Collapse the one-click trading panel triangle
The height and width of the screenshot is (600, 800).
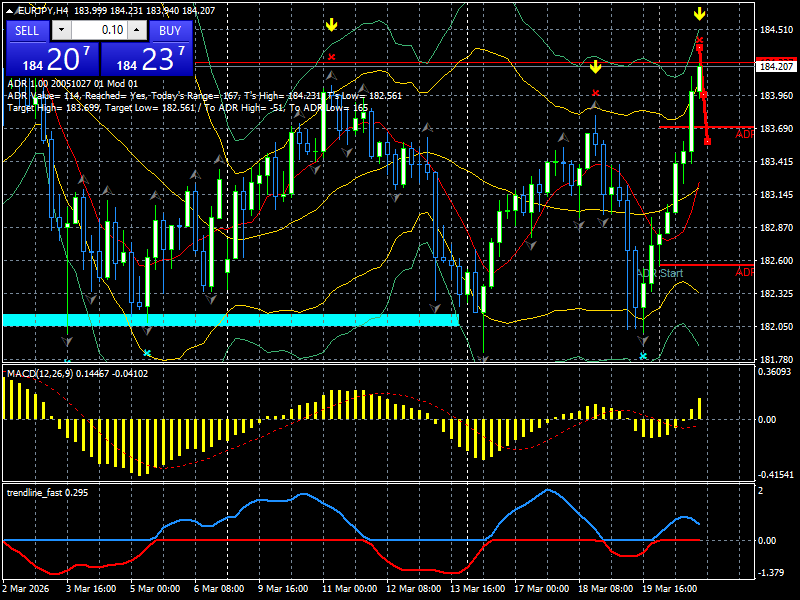(x=10, y=10)
